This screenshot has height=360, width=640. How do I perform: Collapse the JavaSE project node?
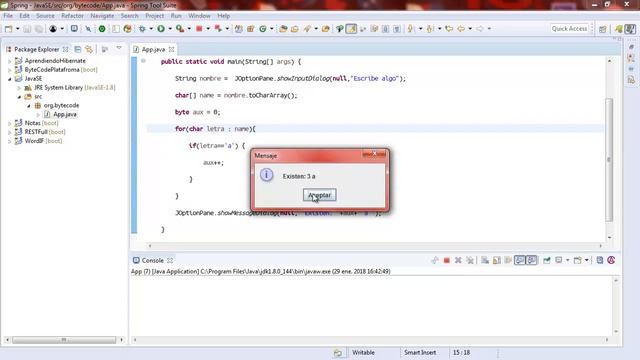9,79
